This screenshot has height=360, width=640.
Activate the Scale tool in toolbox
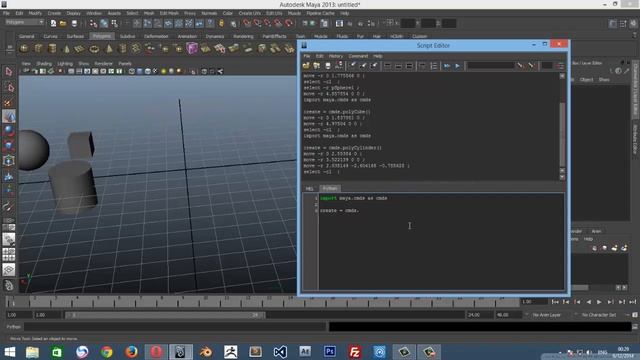click(x=9, y=146)
